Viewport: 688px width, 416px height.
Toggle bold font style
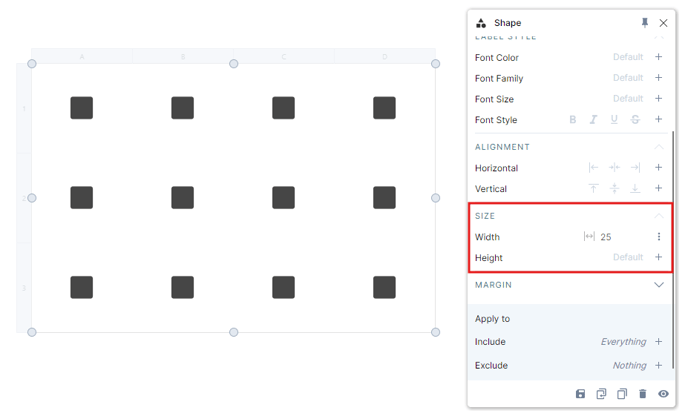tap(573, 120)
